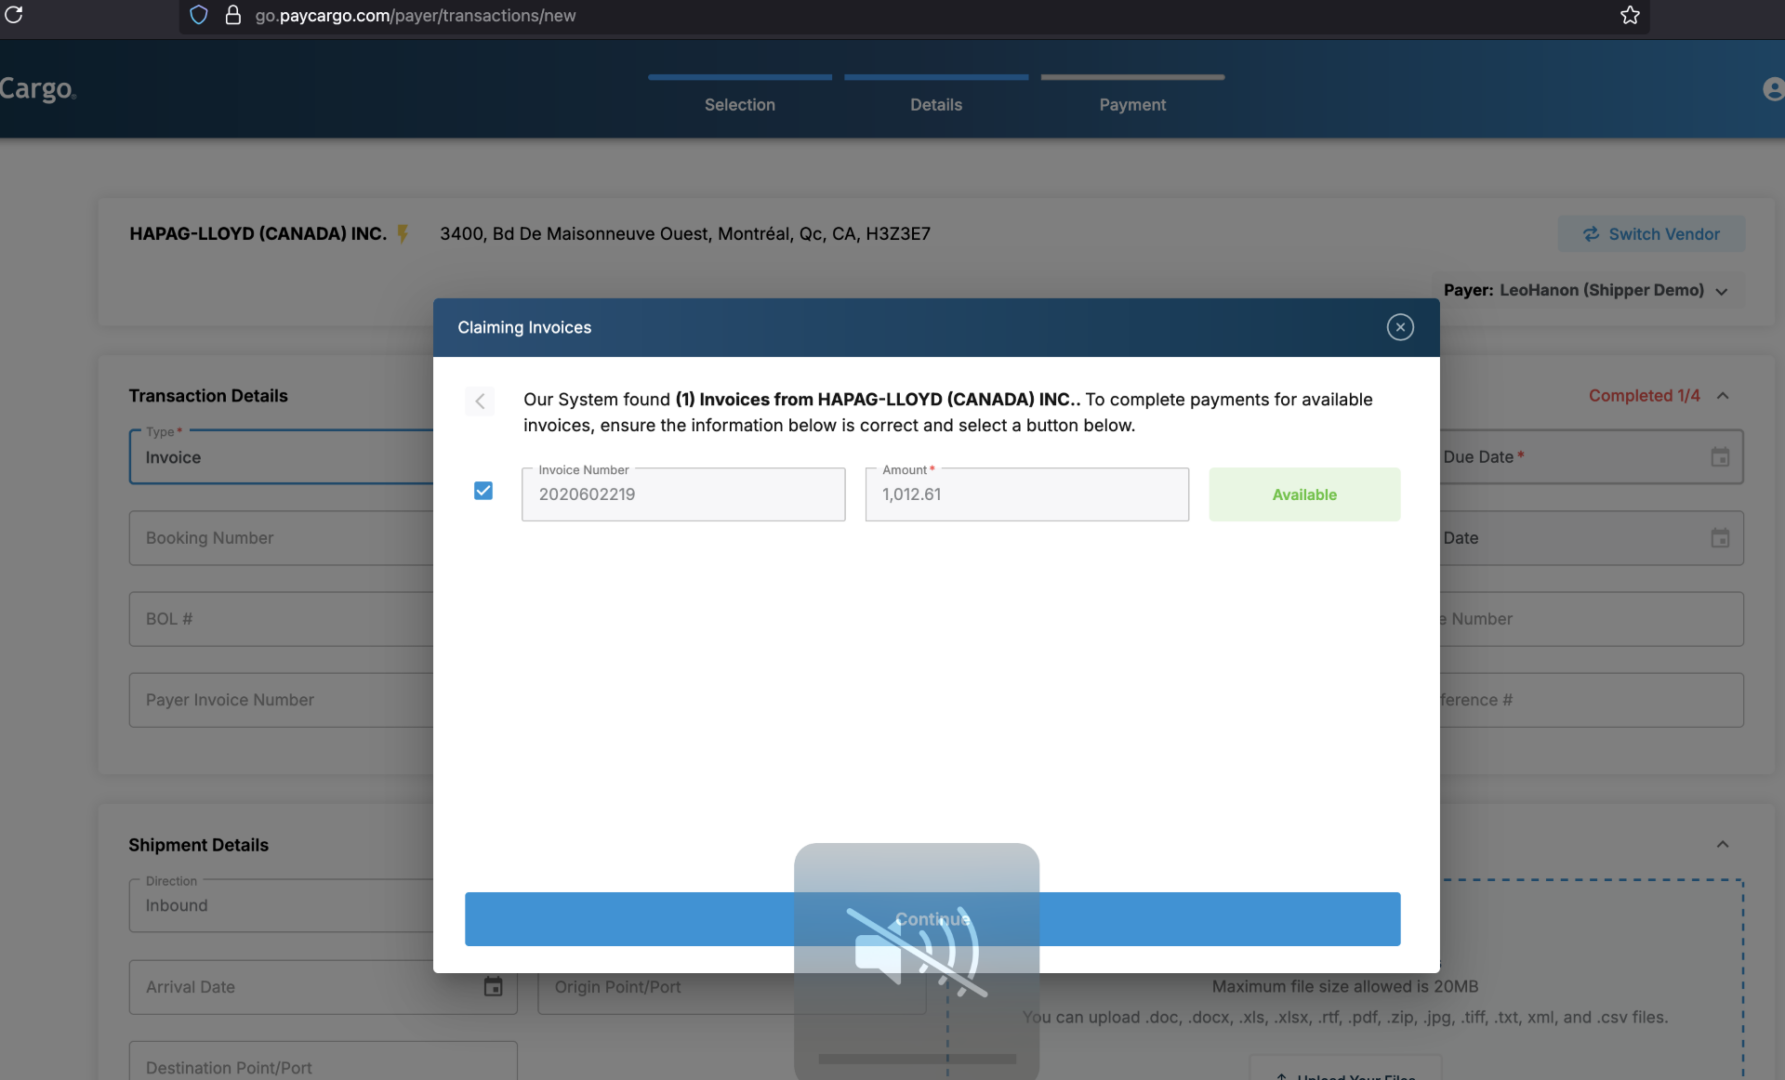
Task: Click the Destination Point/Port field
Action: [323, 1061]
